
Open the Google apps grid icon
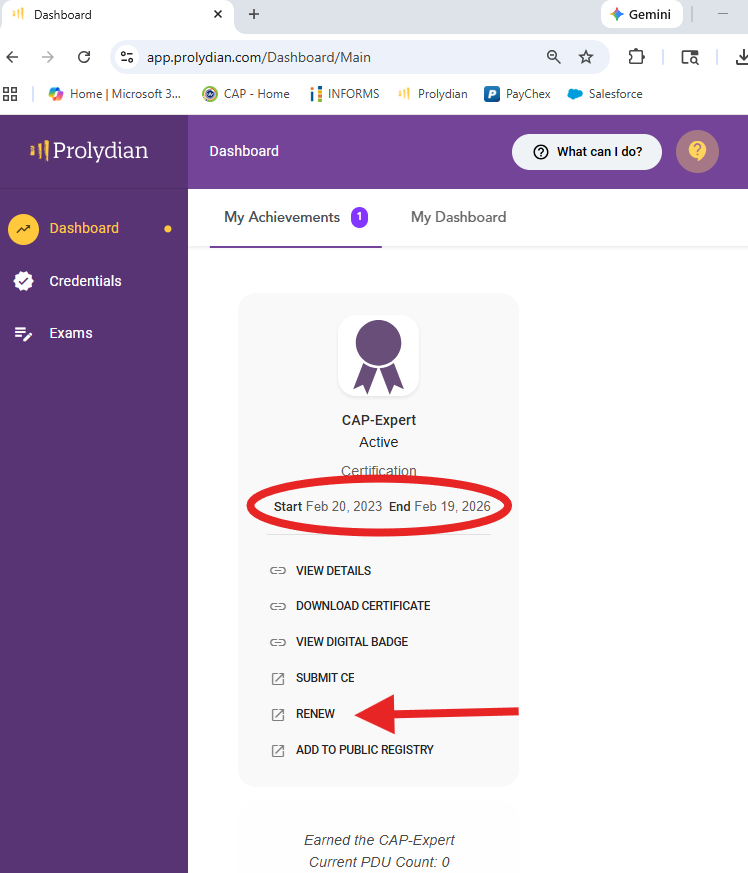point(11,94)
